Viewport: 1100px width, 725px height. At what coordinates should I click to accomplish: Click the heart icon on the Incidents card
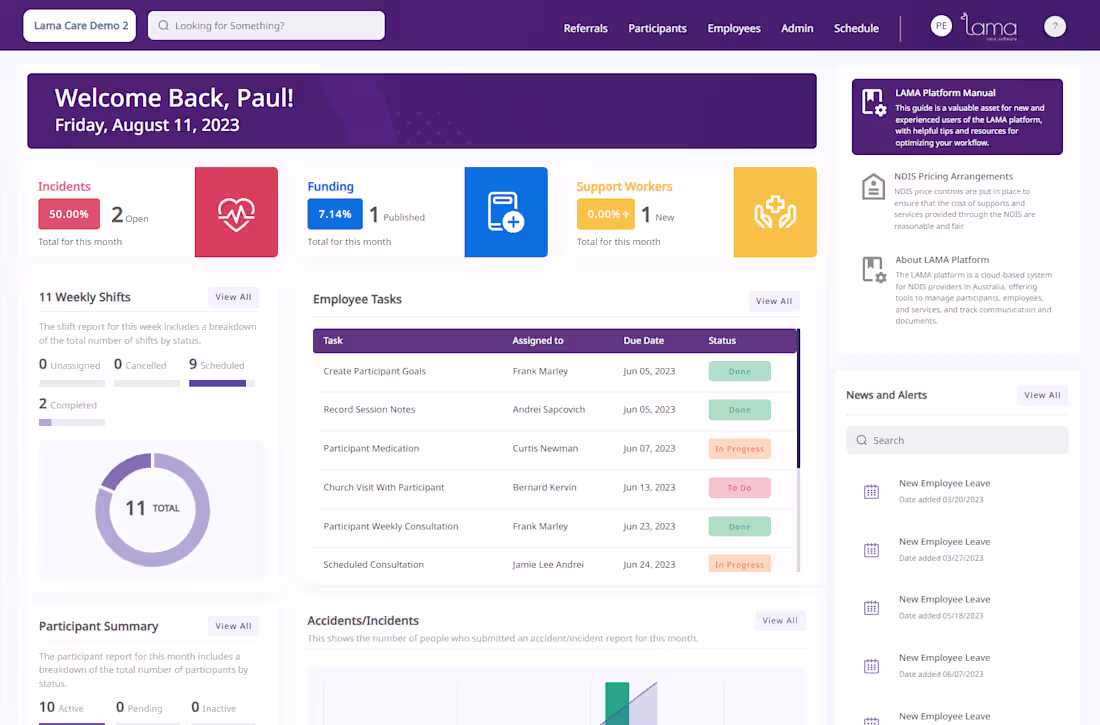(x=236, y=212)
